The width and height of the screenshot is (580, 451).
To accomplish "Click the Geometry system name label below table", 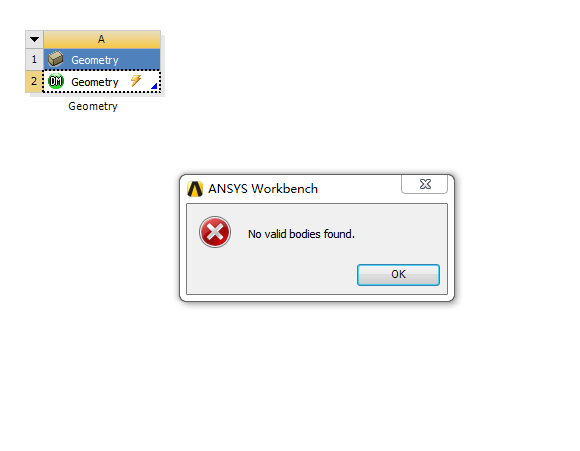I will point(93,106).
